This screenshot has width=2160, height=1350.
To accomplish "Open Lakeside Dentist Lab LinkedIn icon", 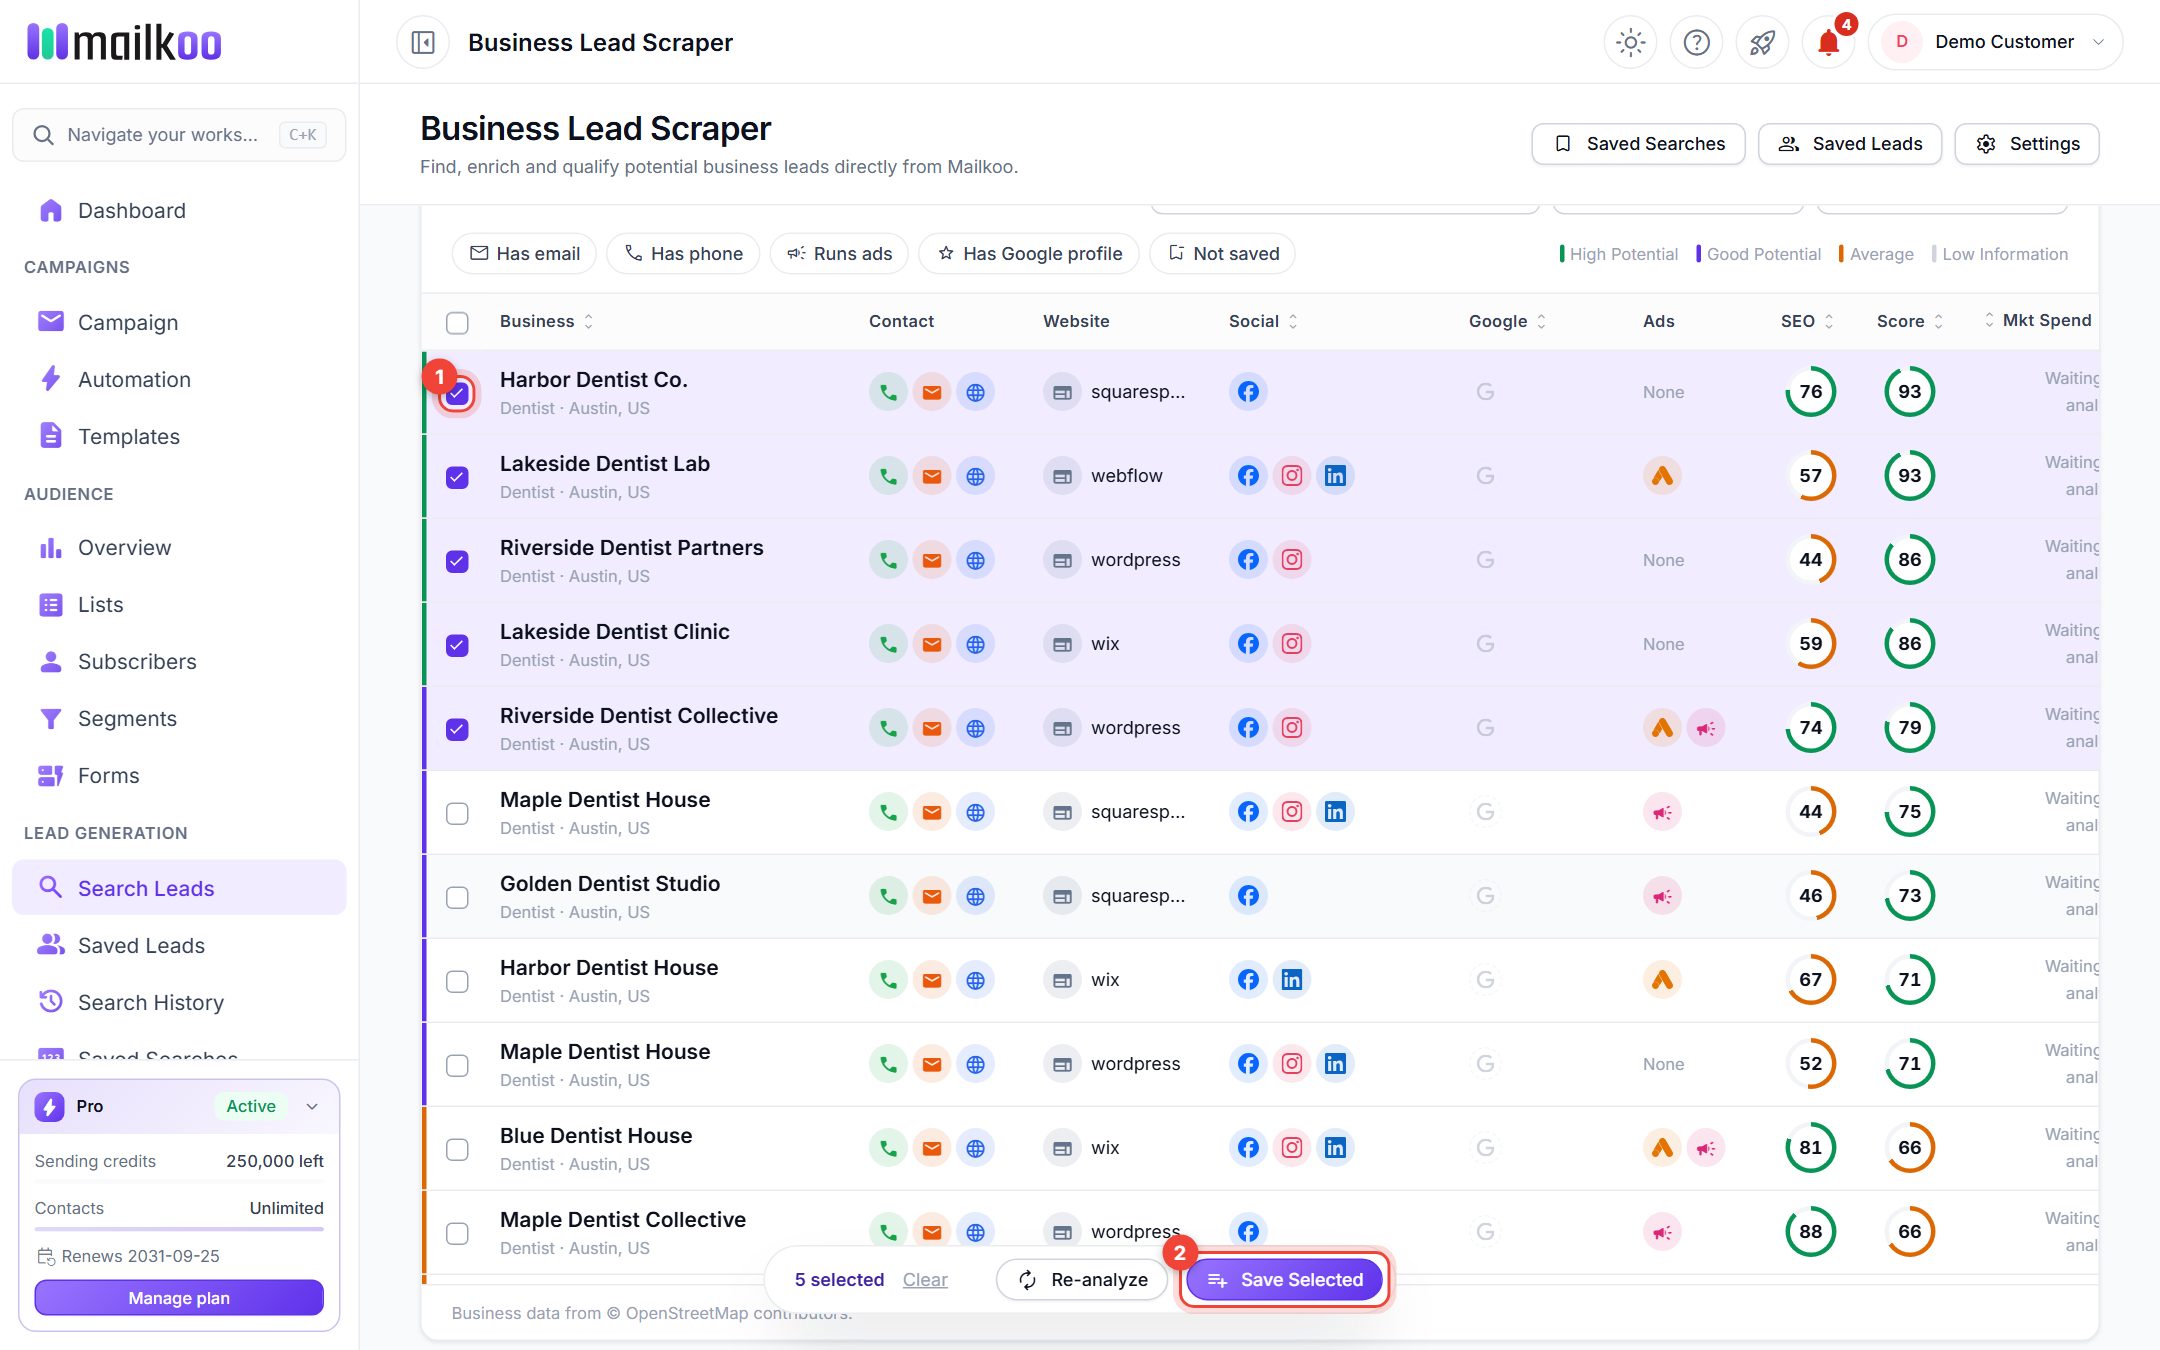I will tap(1335, 476).
